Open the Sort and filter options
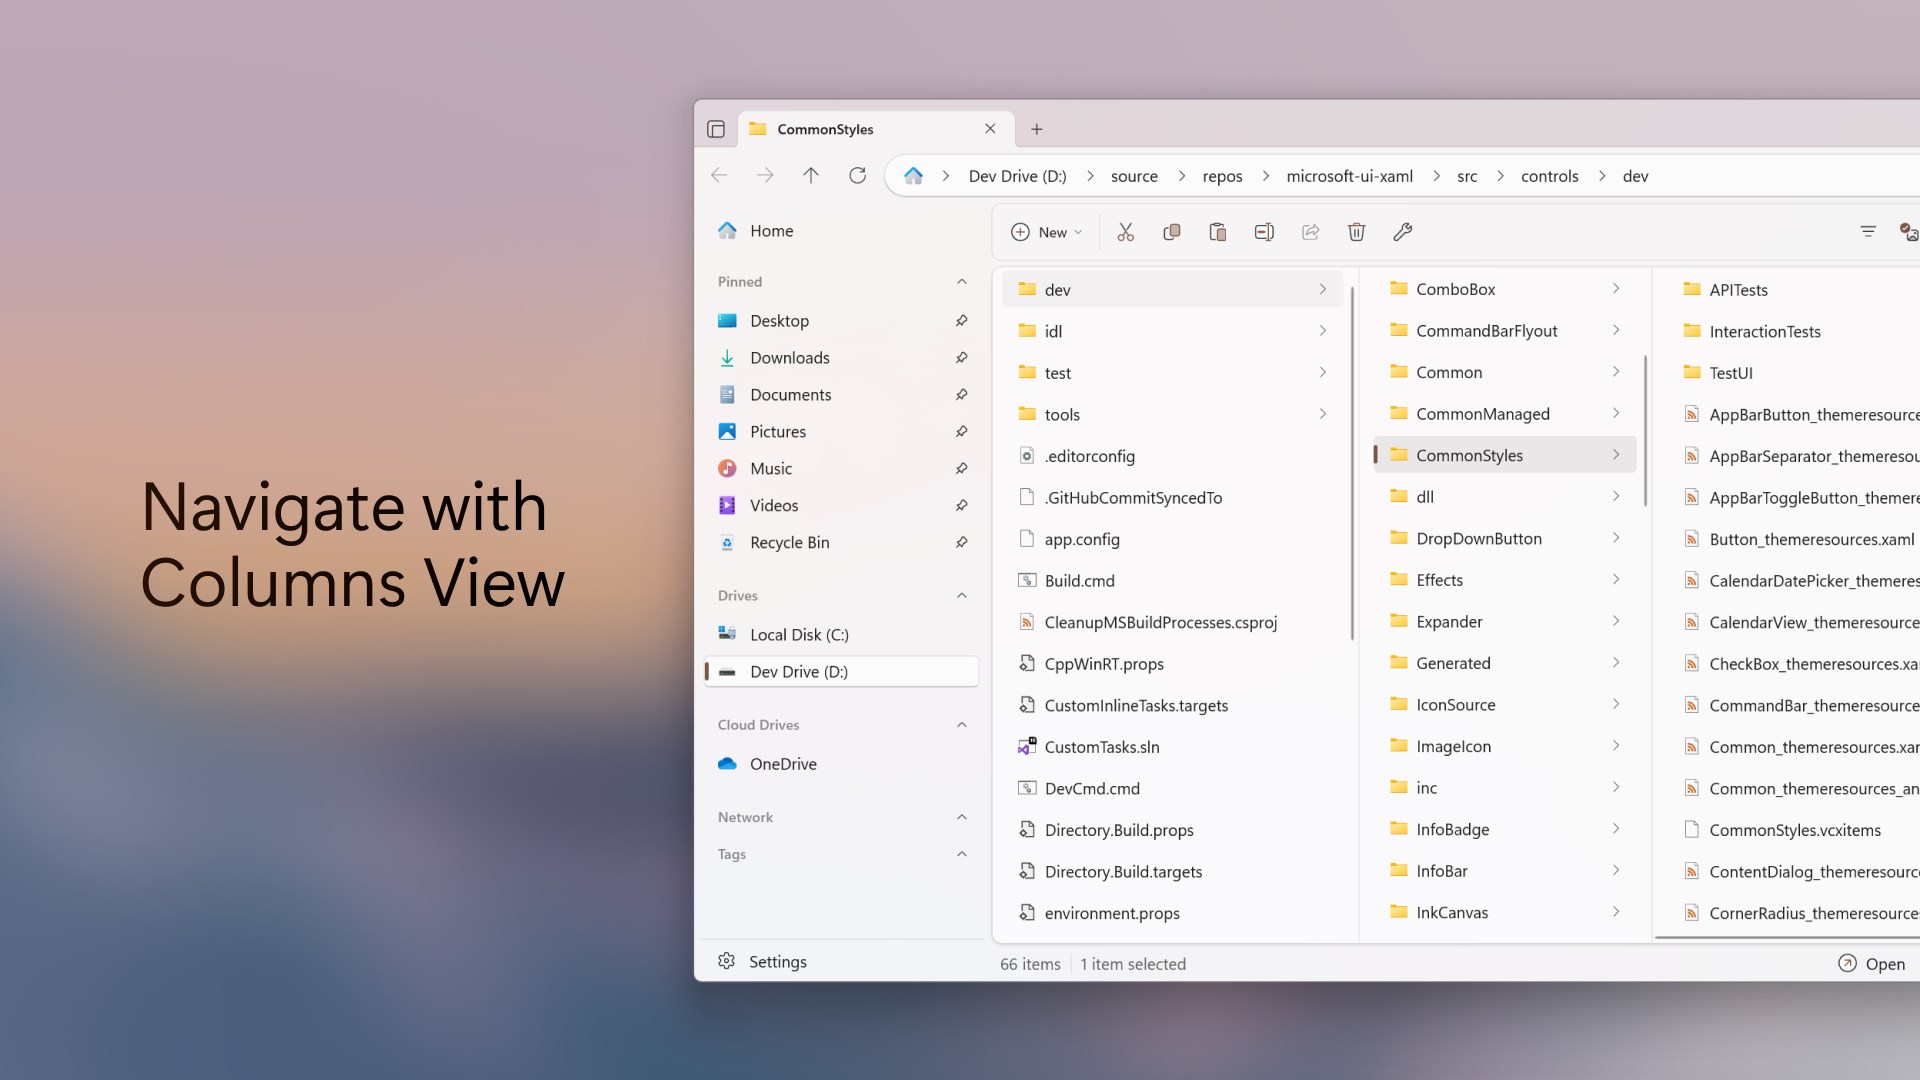This screenshot has height=1080, width=1920. pyautogui.click(x=1868, y=231)
